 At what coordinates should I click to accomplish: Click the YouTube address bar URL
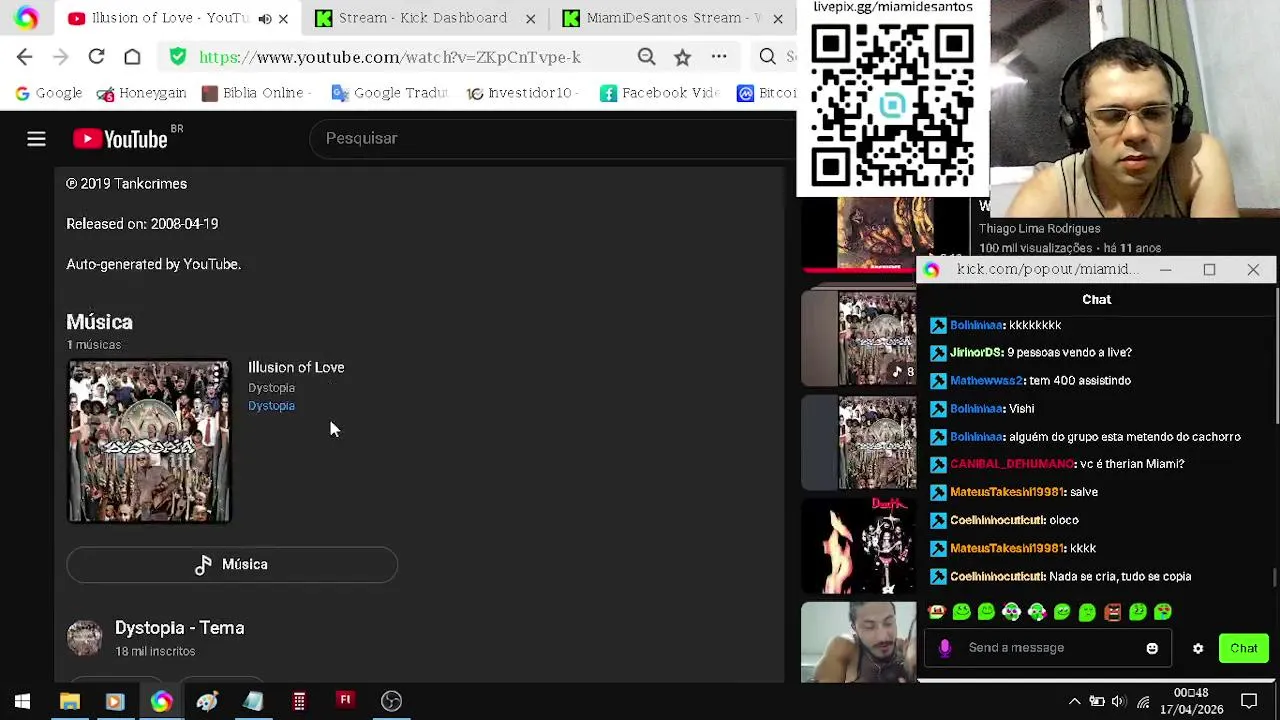(x=390, y=57)
